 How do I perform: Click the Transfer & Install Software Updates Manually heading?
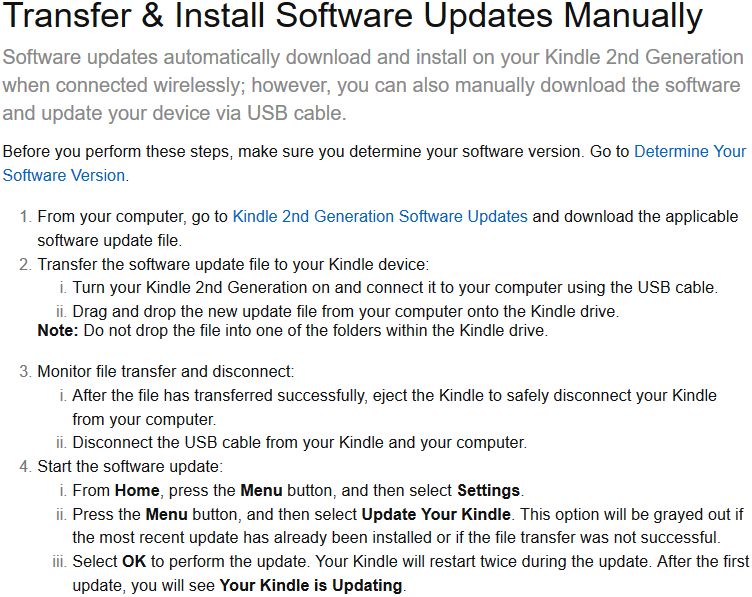pyautogui.click(x=352, y=17)
